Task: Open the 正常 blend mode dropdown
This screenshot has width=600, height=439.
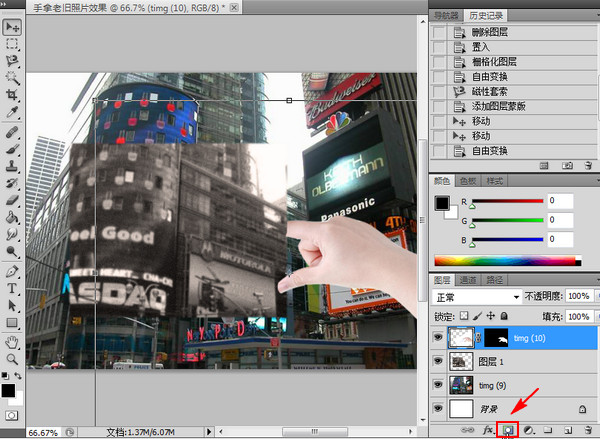Action: (x=476, y=297)
